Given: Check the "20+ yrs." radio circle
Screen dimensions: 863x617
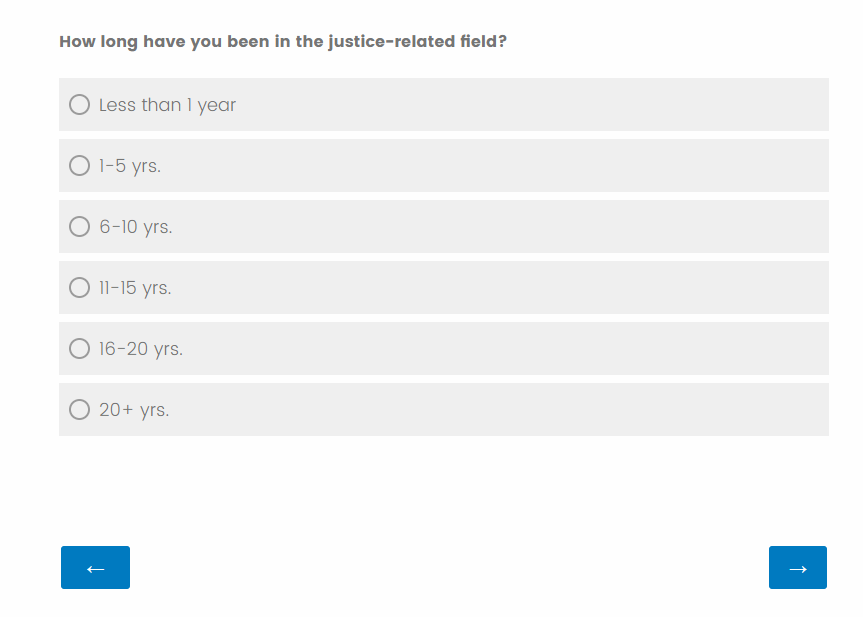Looking at the screenshot, I should [x=80, y=410].
